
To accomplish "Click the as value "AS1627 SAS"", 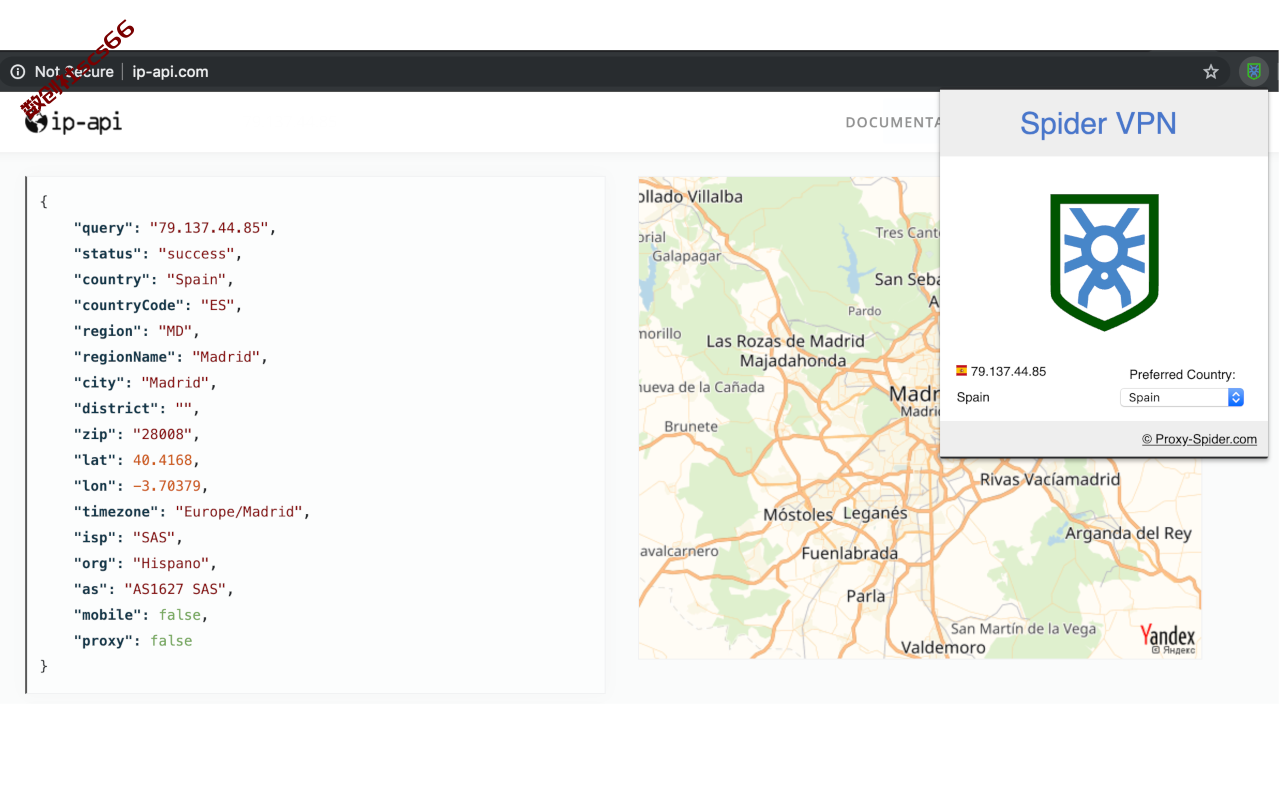I will 175,589.
